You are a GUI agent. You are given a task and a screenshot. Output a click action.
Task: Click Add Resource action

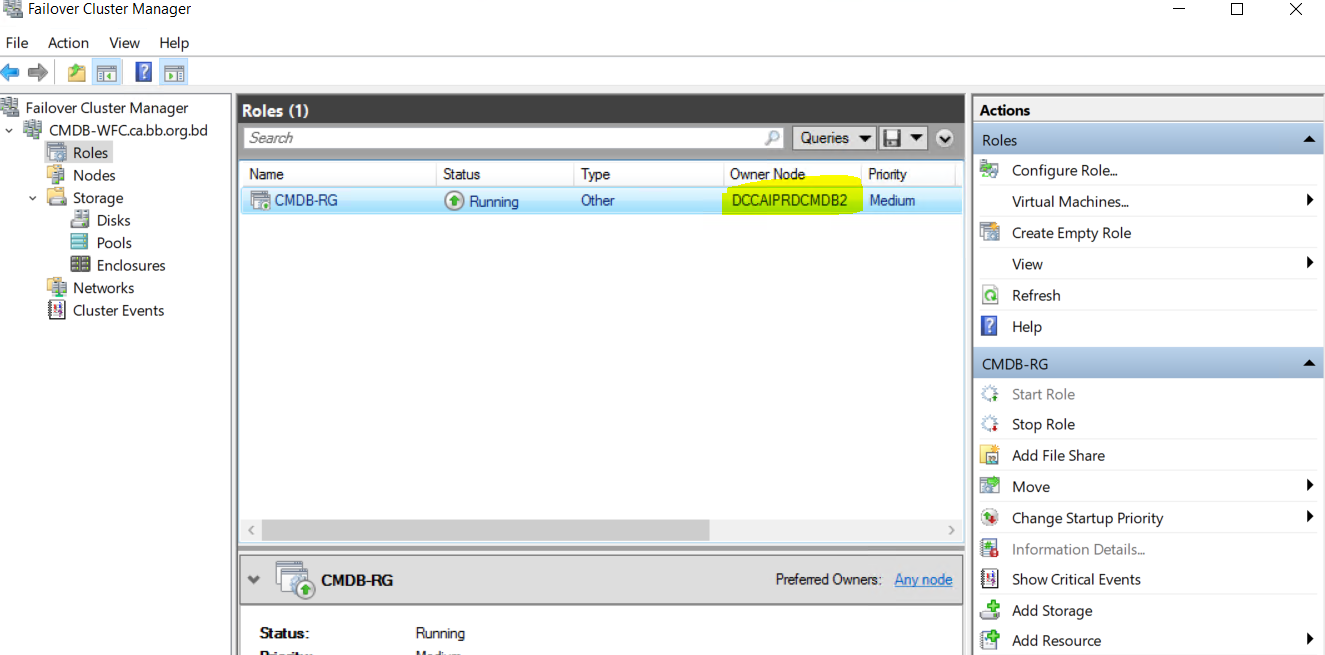point(1056,640)
